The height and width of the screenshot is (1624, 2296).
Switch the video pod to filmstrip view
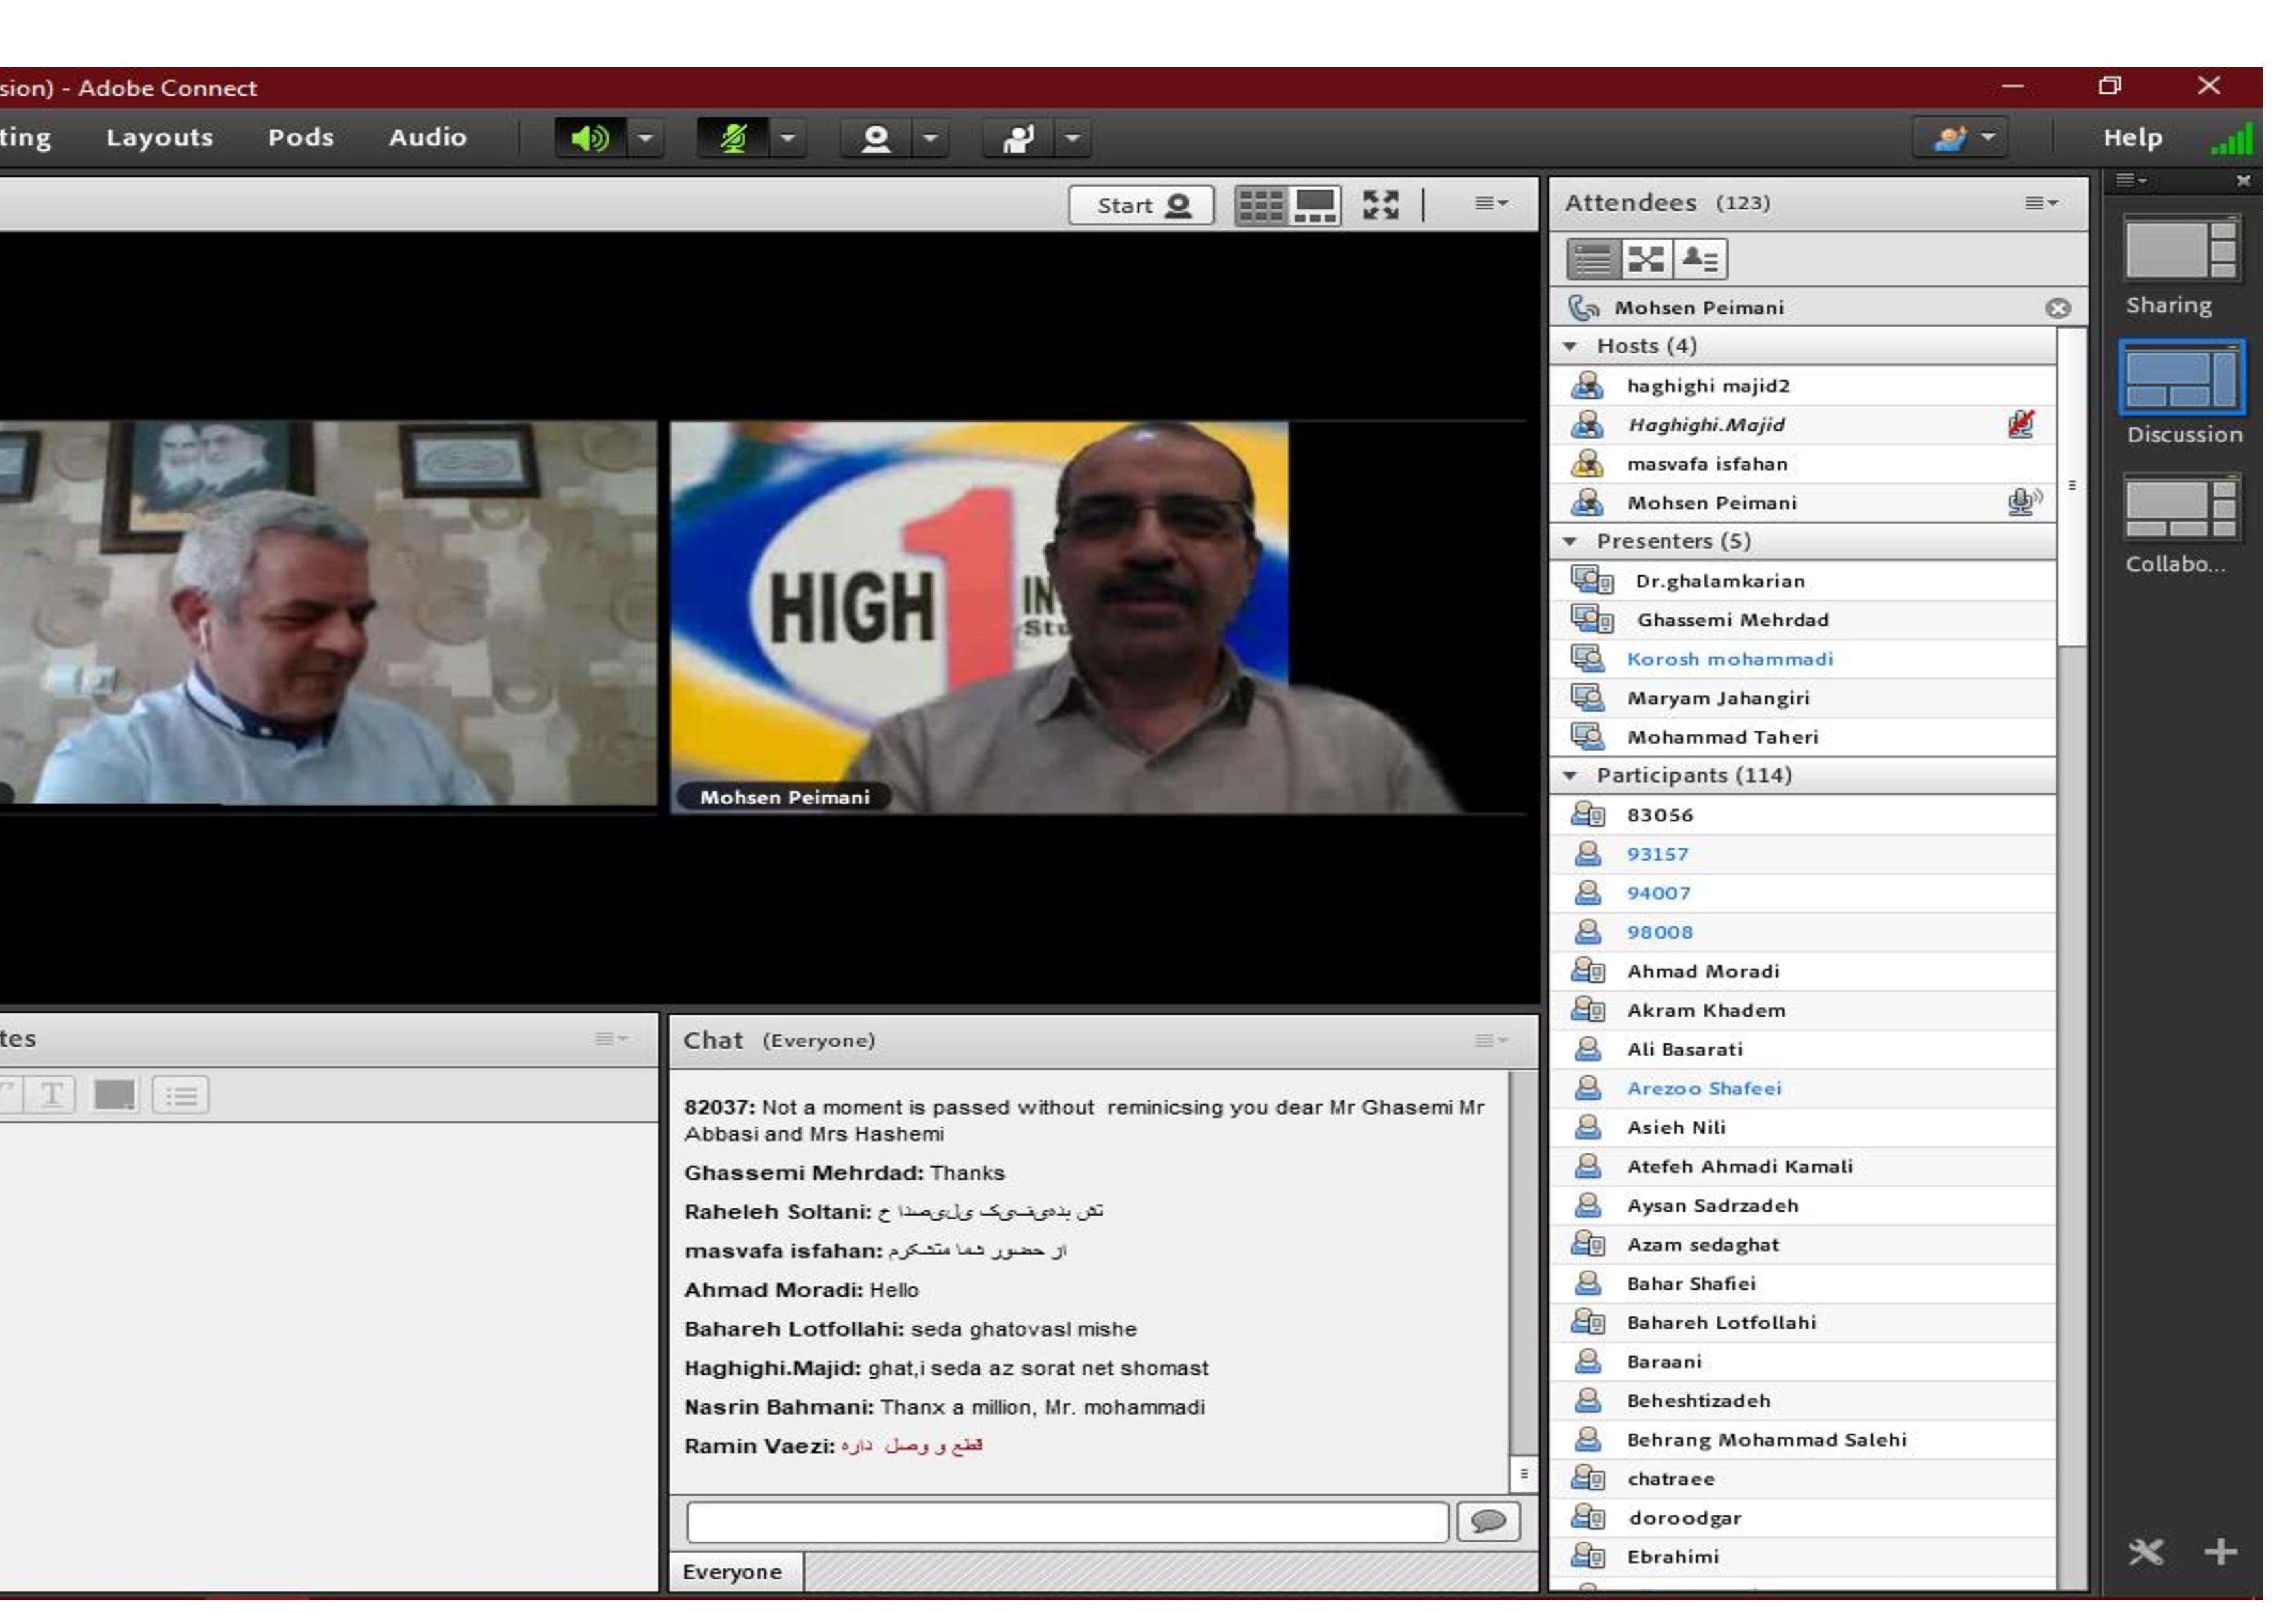[1315, 205]
